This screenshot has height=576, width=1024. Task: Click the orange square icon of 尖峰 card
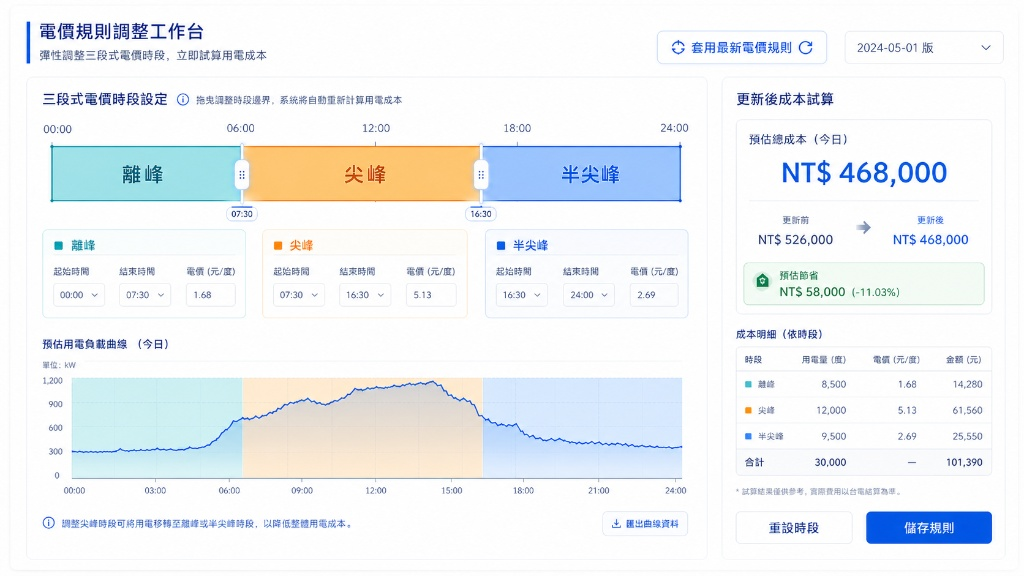pyautogui.click(x=278, y=246)
